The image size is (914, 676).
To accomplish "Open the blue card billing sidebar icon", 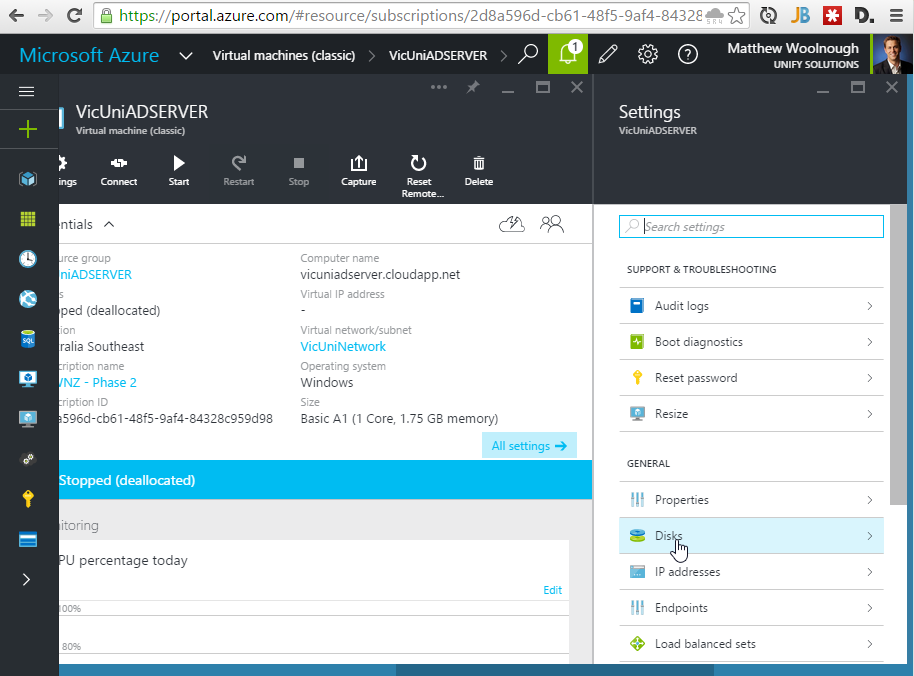I will click(x=27, y=540).
